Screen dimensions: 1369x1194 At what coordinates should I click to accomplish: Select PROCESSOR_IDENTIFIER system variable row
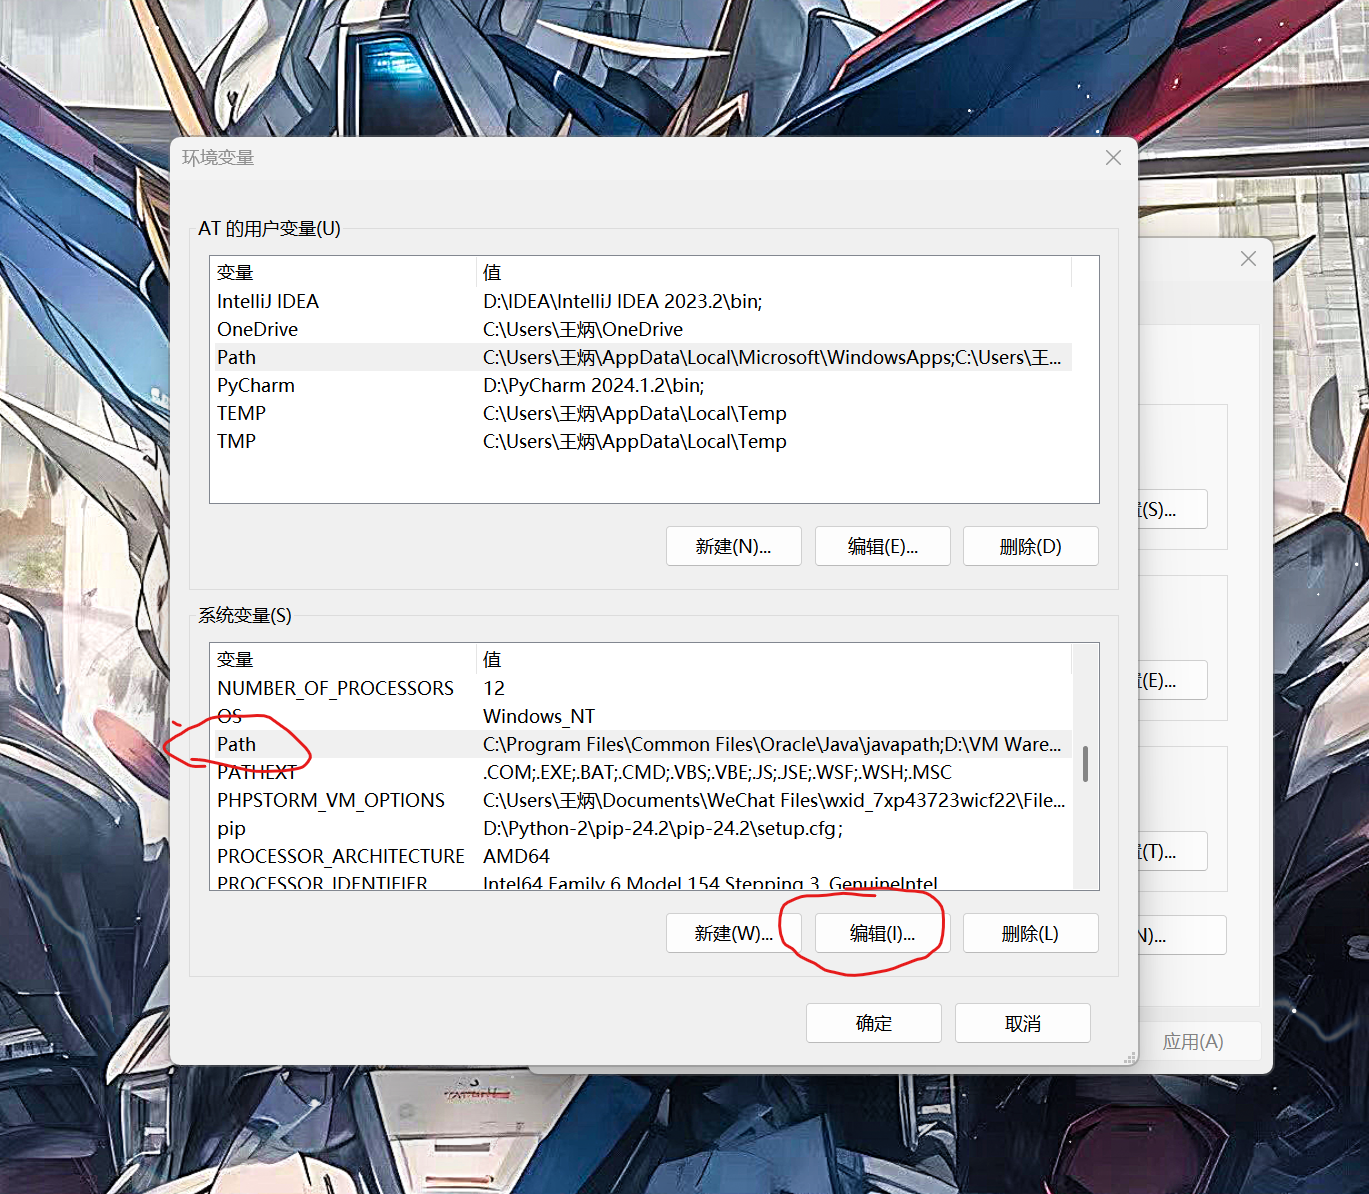[640, 882]
